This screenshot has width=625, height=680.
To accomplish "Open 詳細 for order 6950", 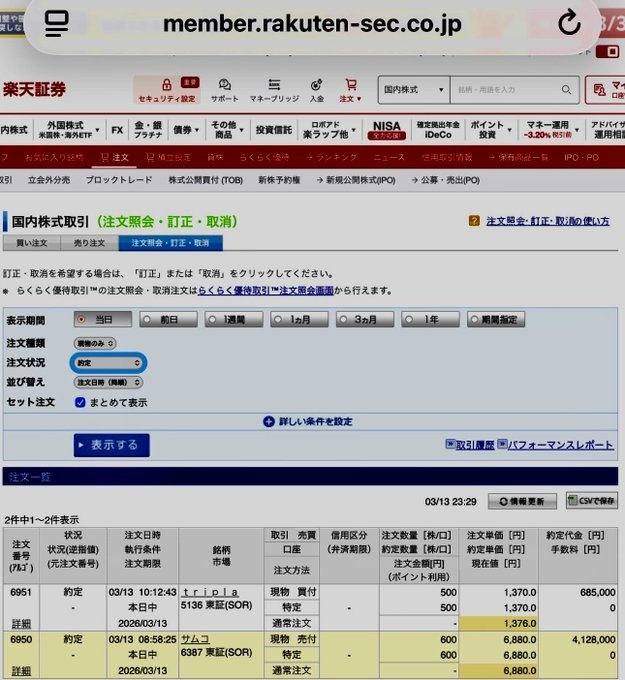I will tap(21, 671).
